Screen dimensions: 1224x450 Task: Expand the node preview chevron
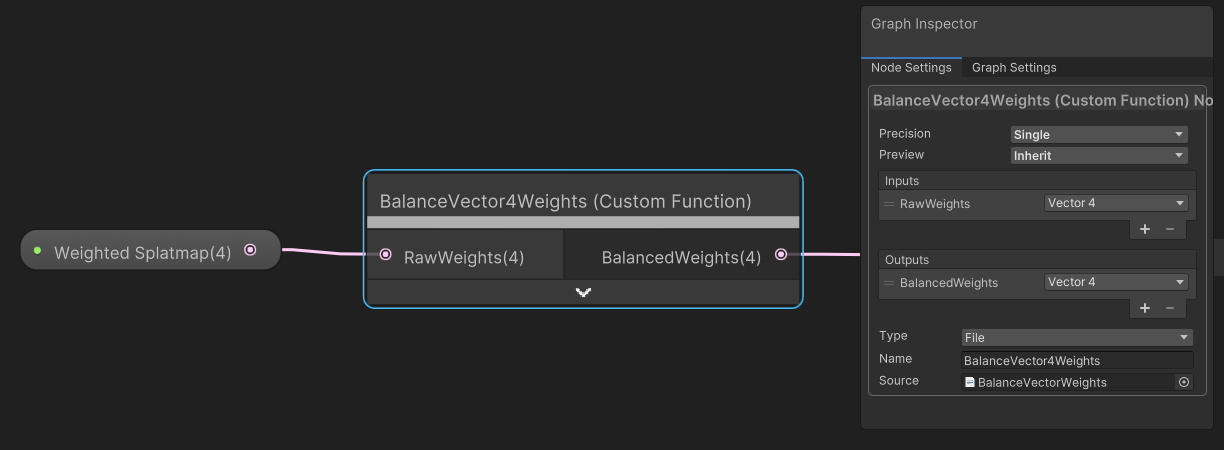click(x=583, y=292)
